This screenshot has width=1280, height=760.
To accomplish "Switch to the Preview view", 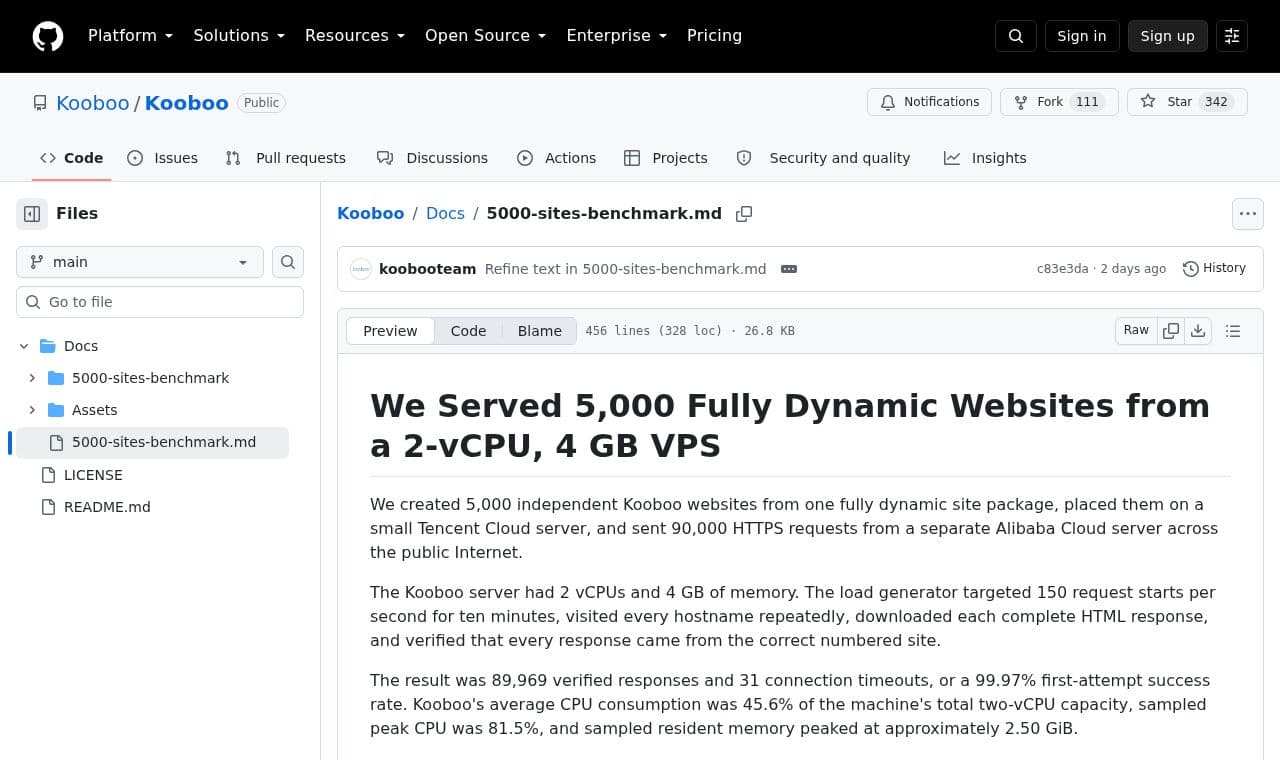I will click(x=390, y=331).
